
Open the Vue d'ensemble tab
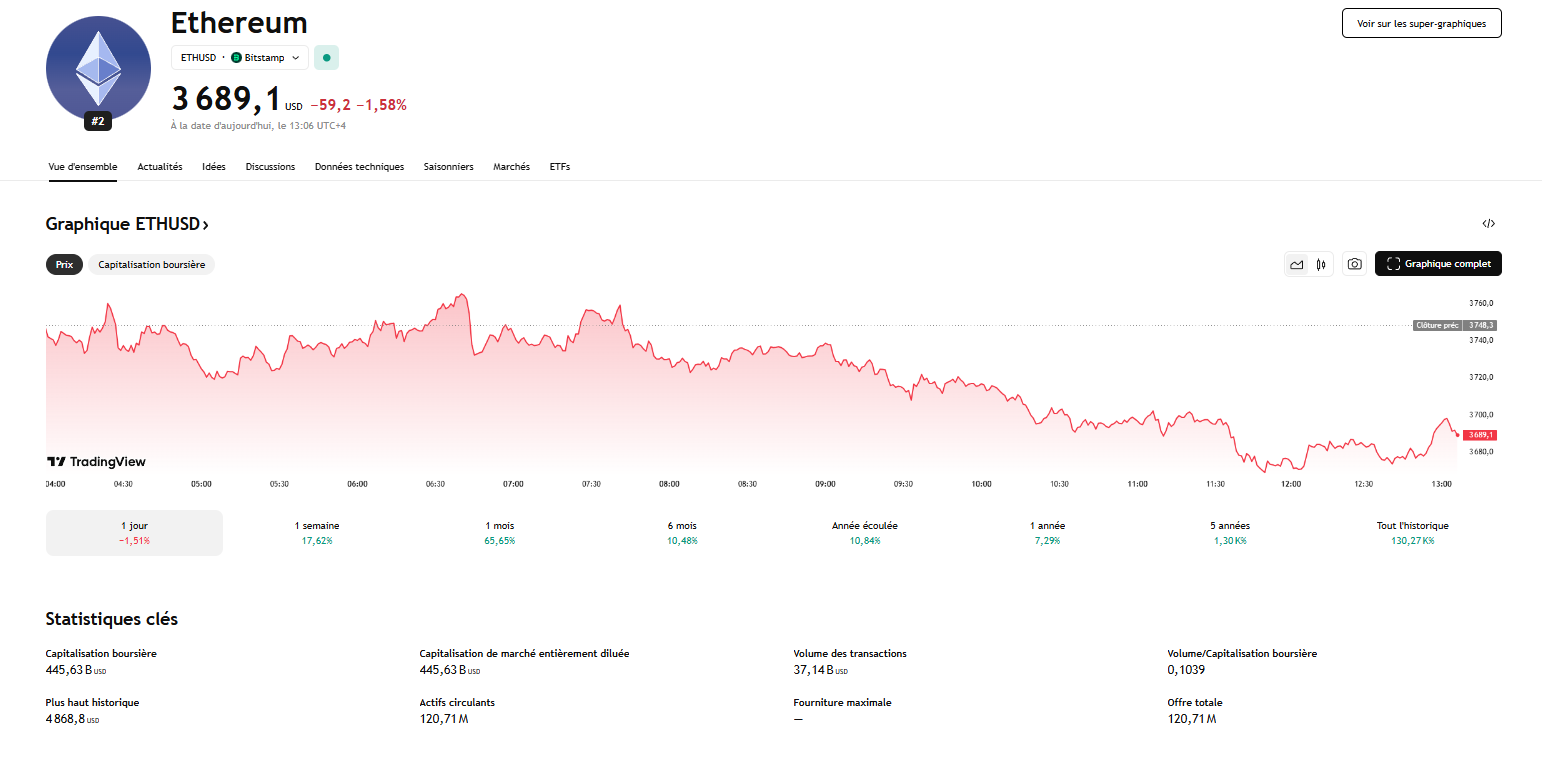[82, 167]
